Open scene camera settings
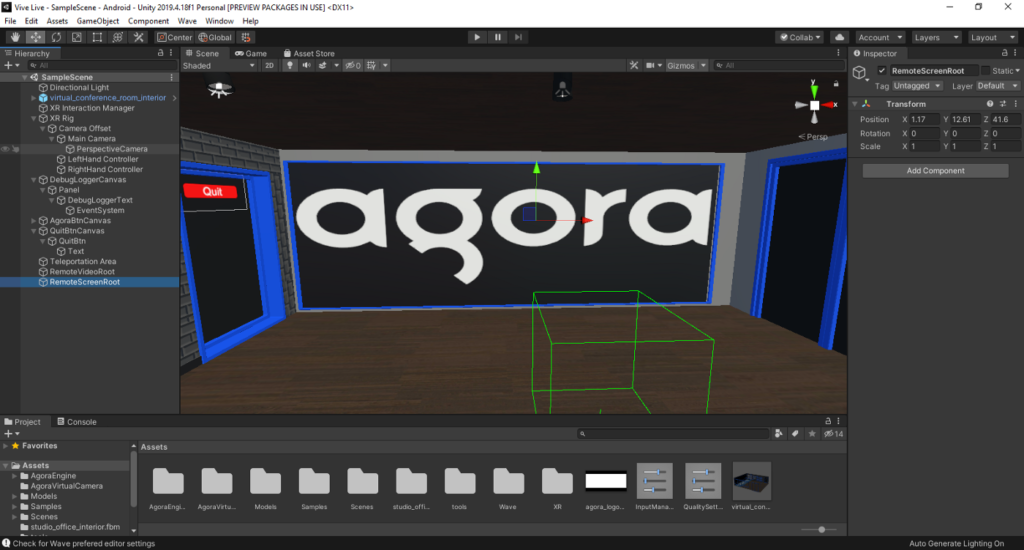1024x550 pixels. [x=650, y=65]
